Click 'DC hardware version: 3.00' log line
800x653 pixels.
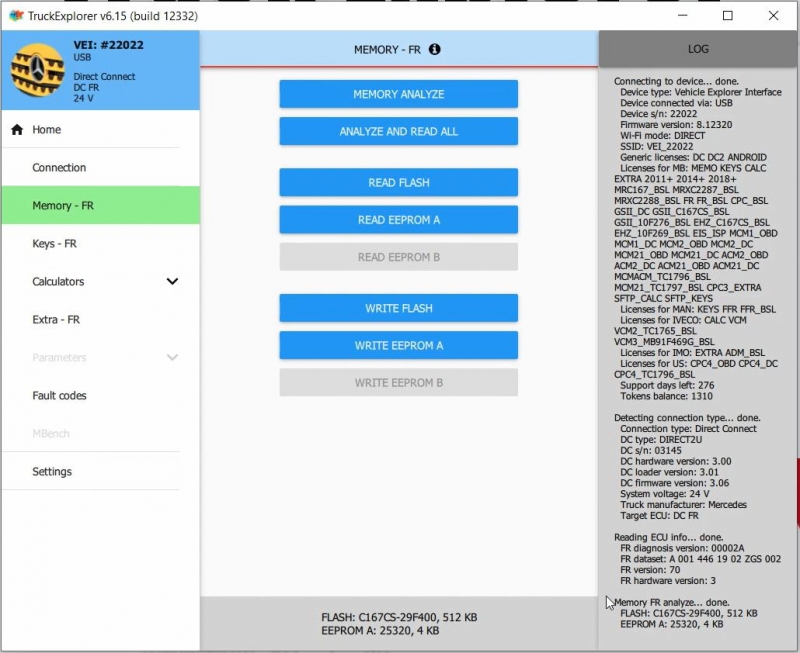(676, 461)
